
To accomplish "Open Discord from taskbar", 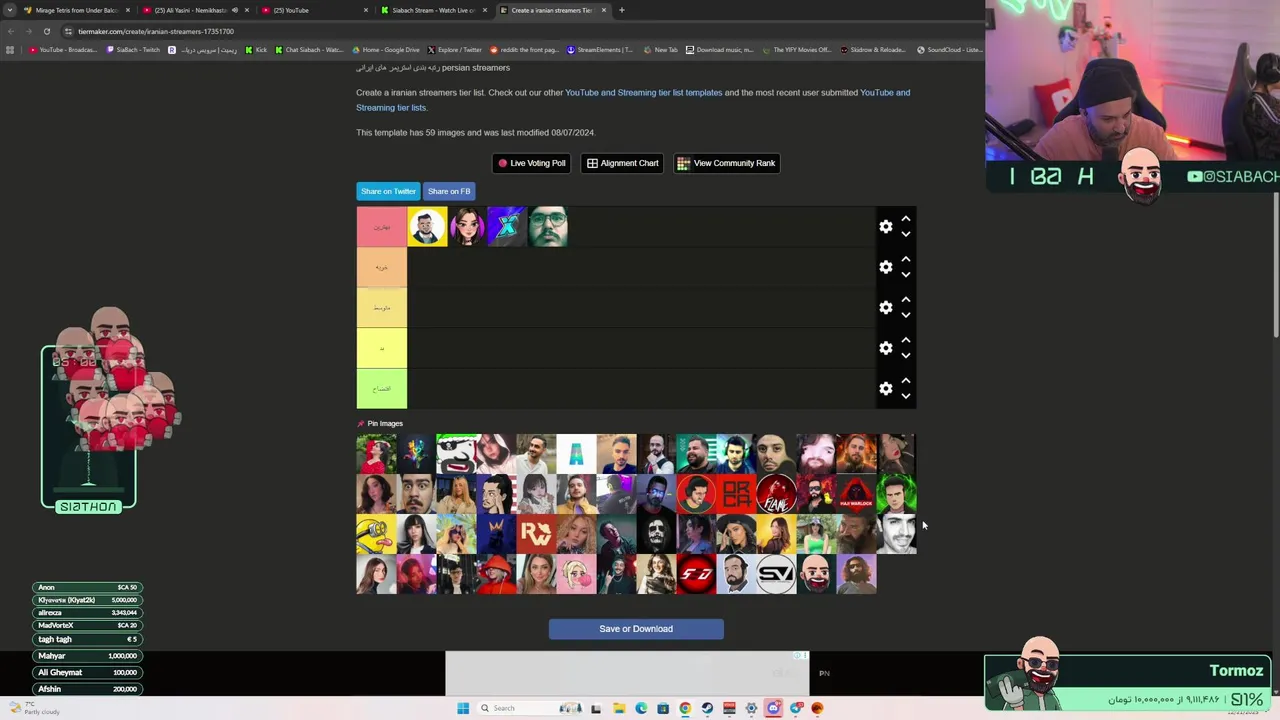I will click(x=773, y=708).
